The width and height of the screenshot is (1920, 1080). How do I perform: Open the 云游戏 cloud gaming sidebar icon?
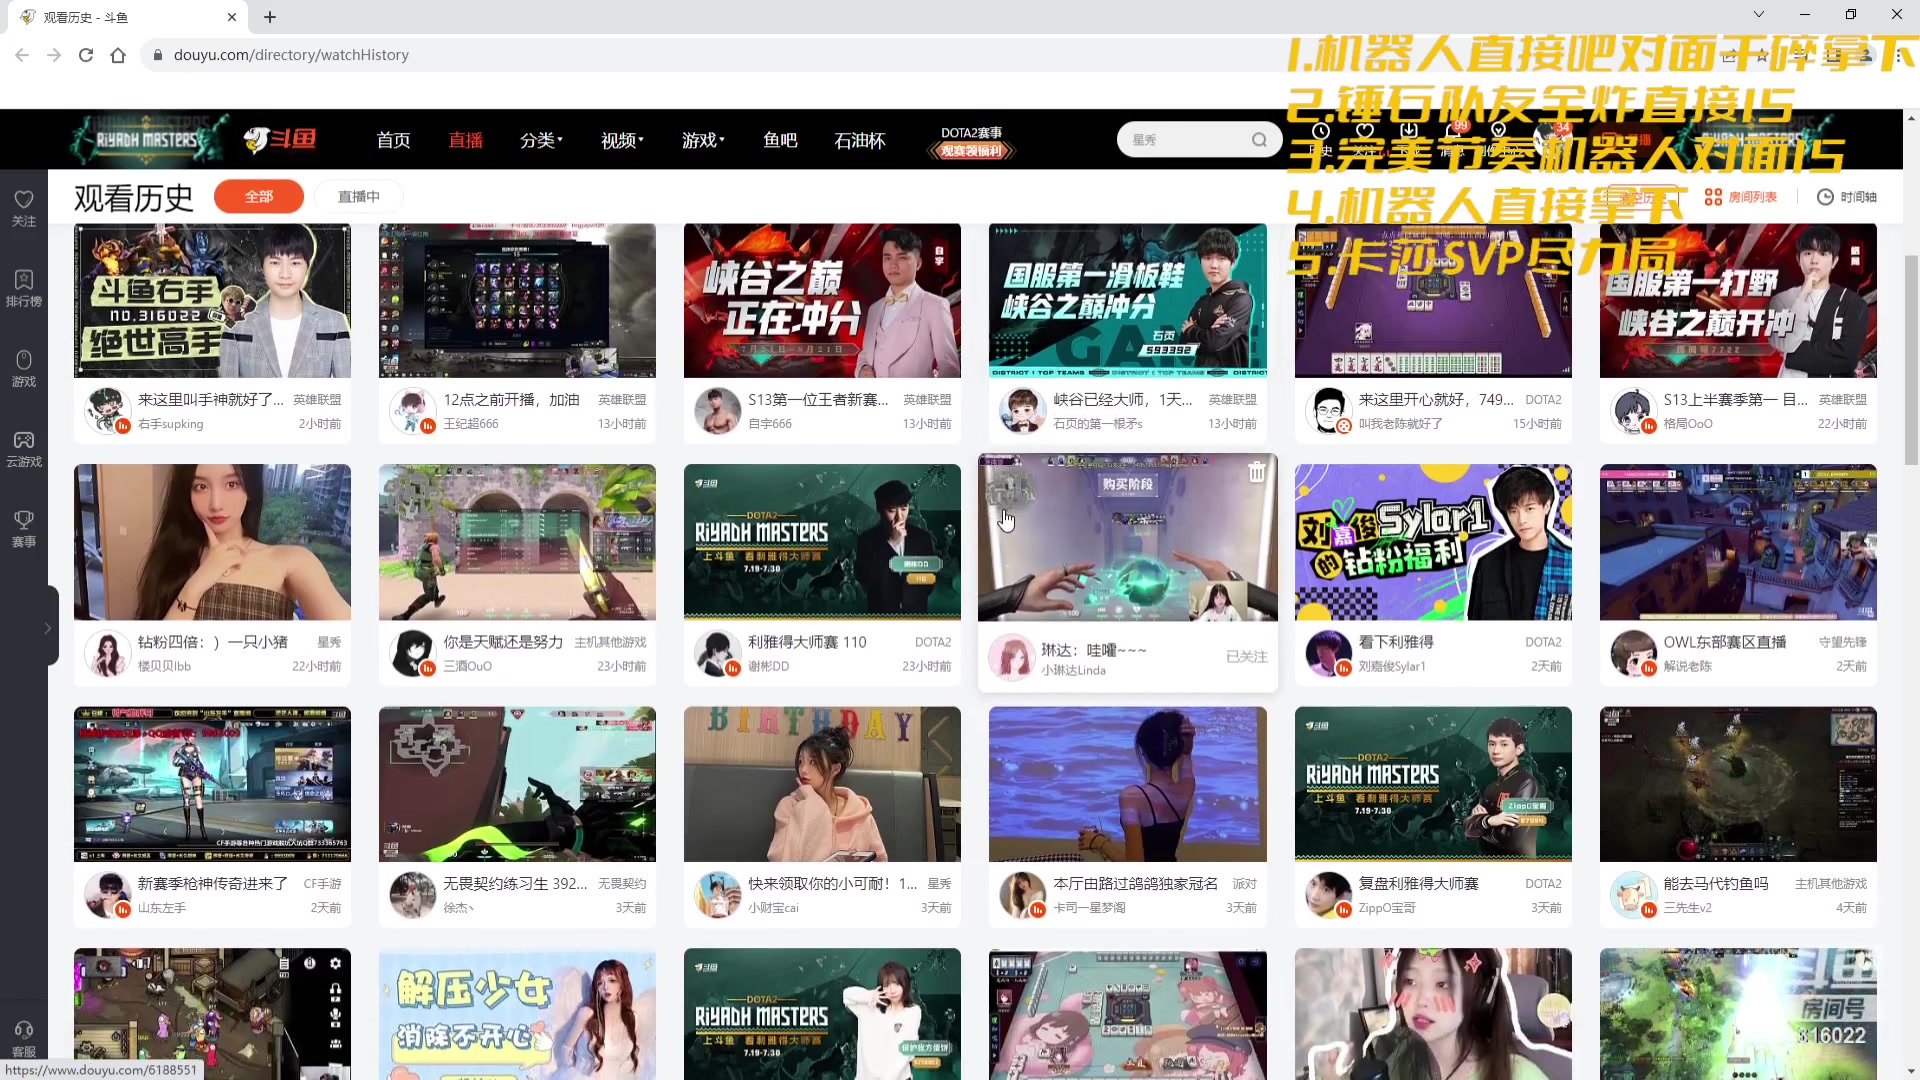24,448
